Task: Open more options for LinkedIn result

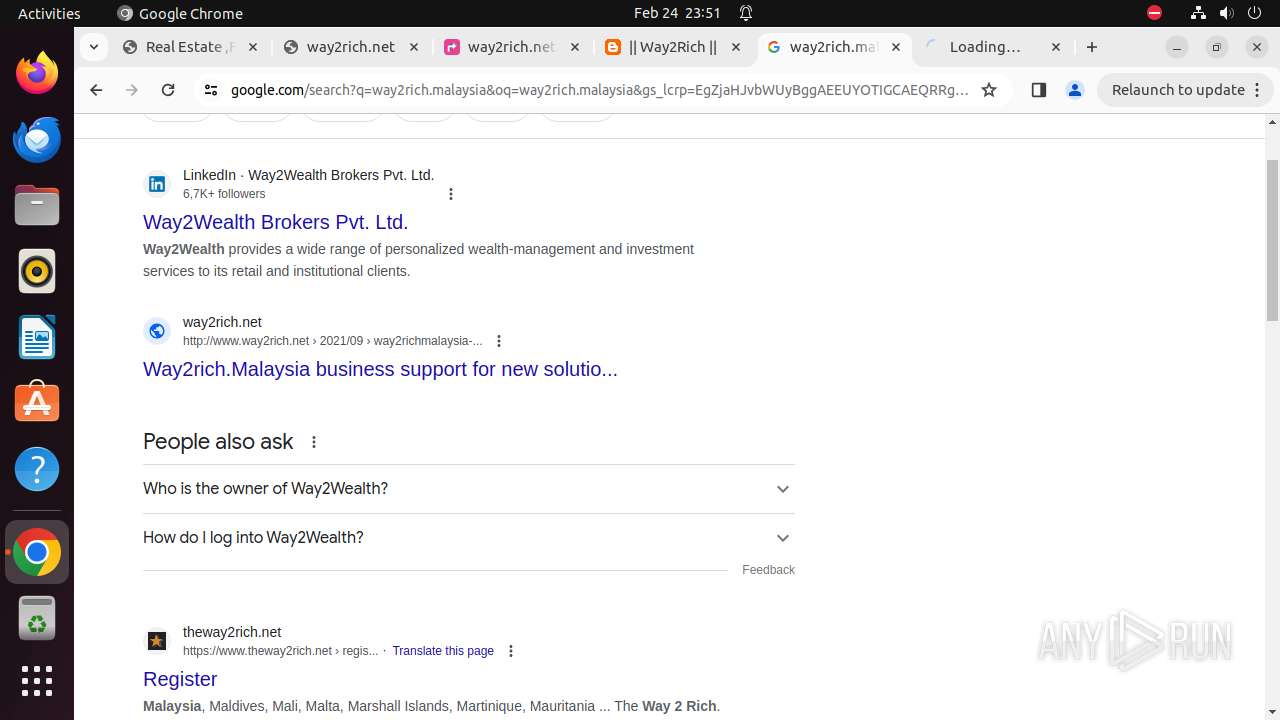Action: click(x=451, y=194)
